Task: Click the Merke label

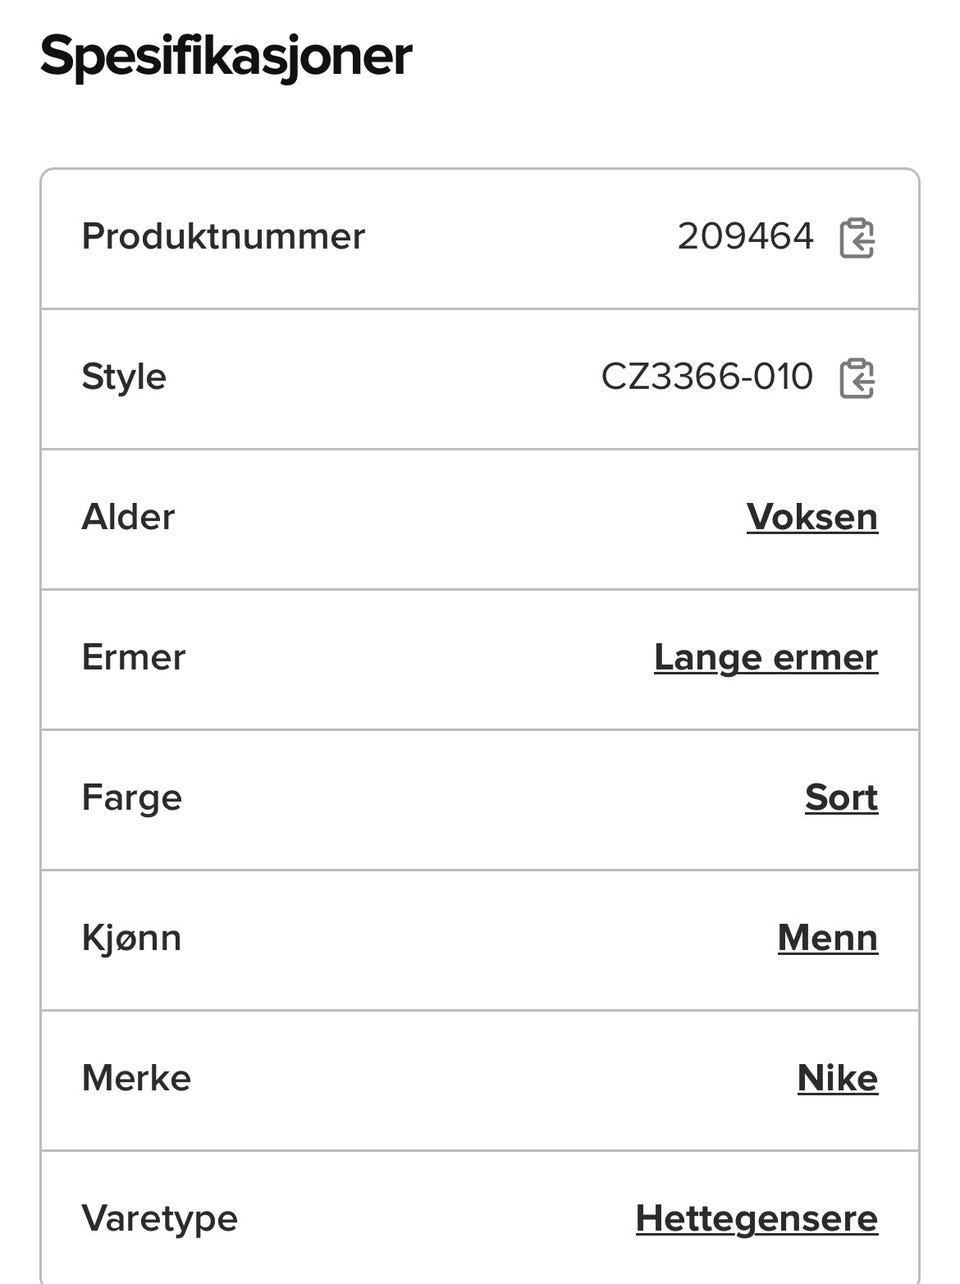Action: [x=136, y=1078]
